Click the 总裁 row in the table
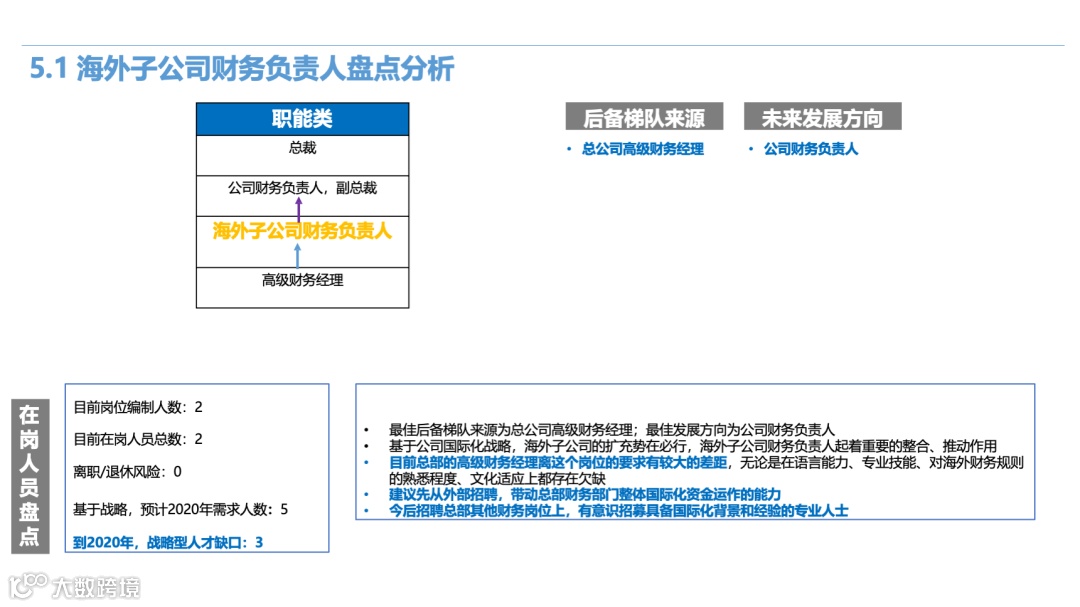Image resolution: width=1080 pixels, height=607 pixels. (x=302, y=155)
